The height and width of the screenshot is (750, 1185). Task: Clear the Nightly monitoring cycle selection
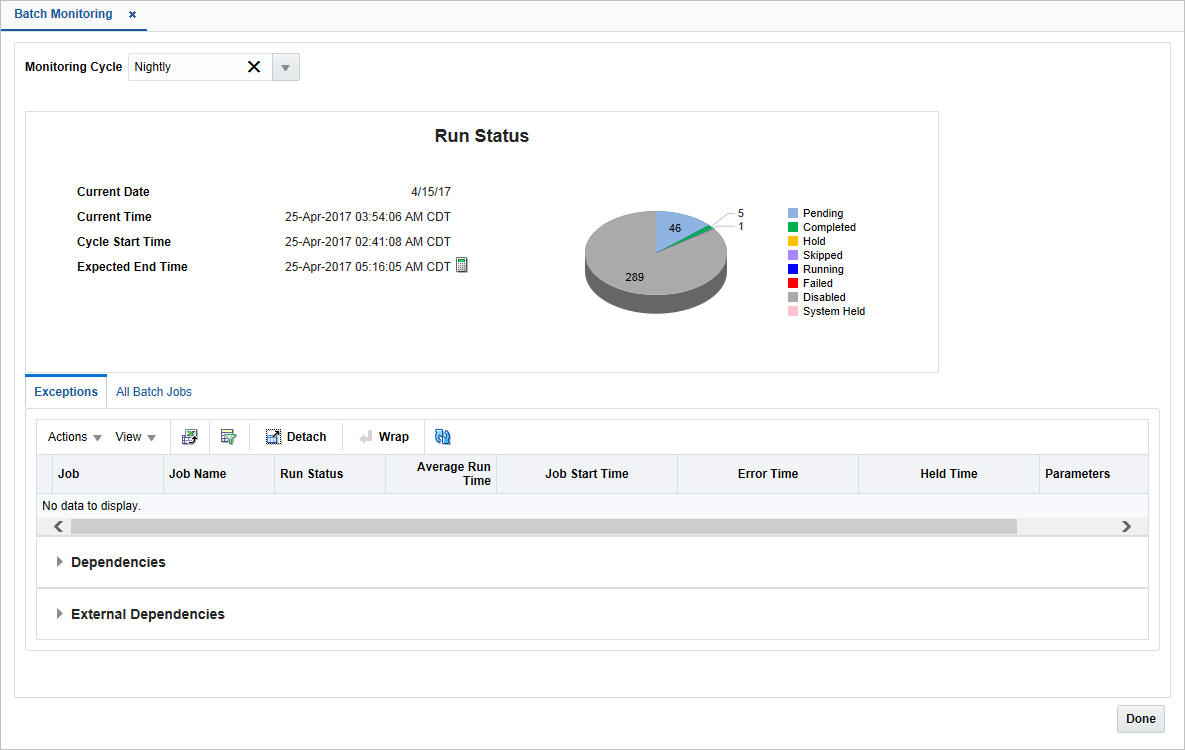[x=254, y=67]
